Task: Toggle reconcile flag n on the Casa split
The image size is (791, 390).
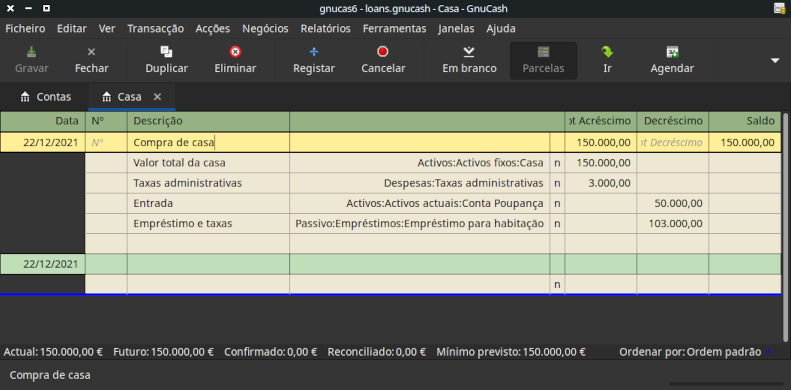Action: click(x=557, y=163)
